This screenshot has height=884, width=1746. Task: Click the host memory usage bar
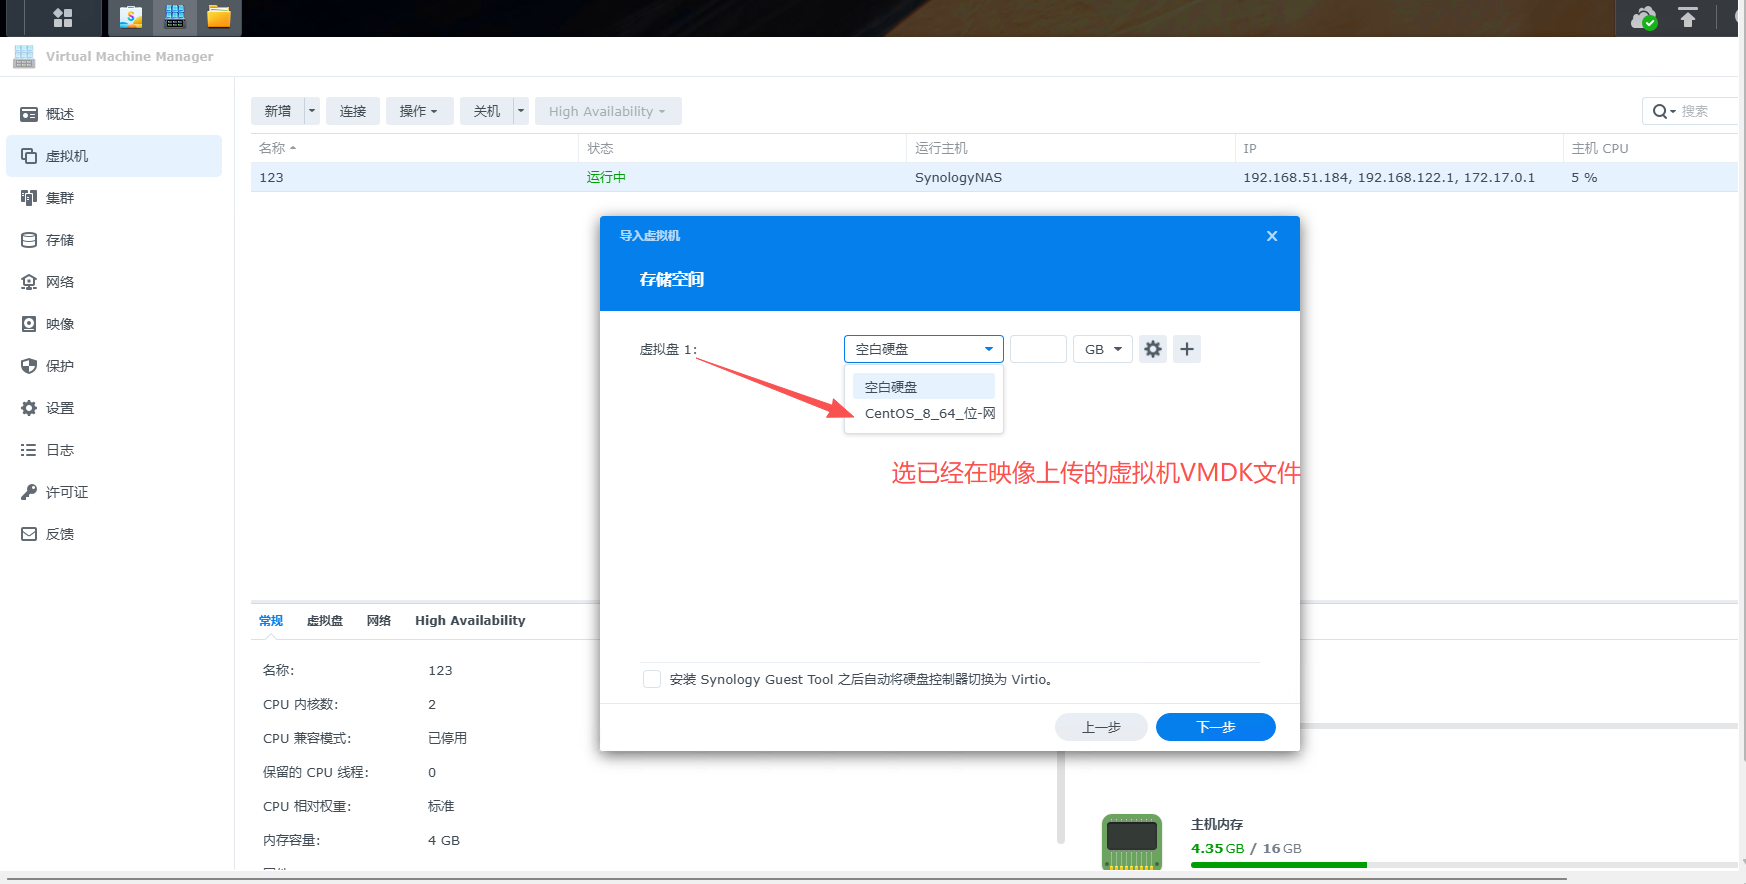pyautogui.click(x=1464, y=864)
